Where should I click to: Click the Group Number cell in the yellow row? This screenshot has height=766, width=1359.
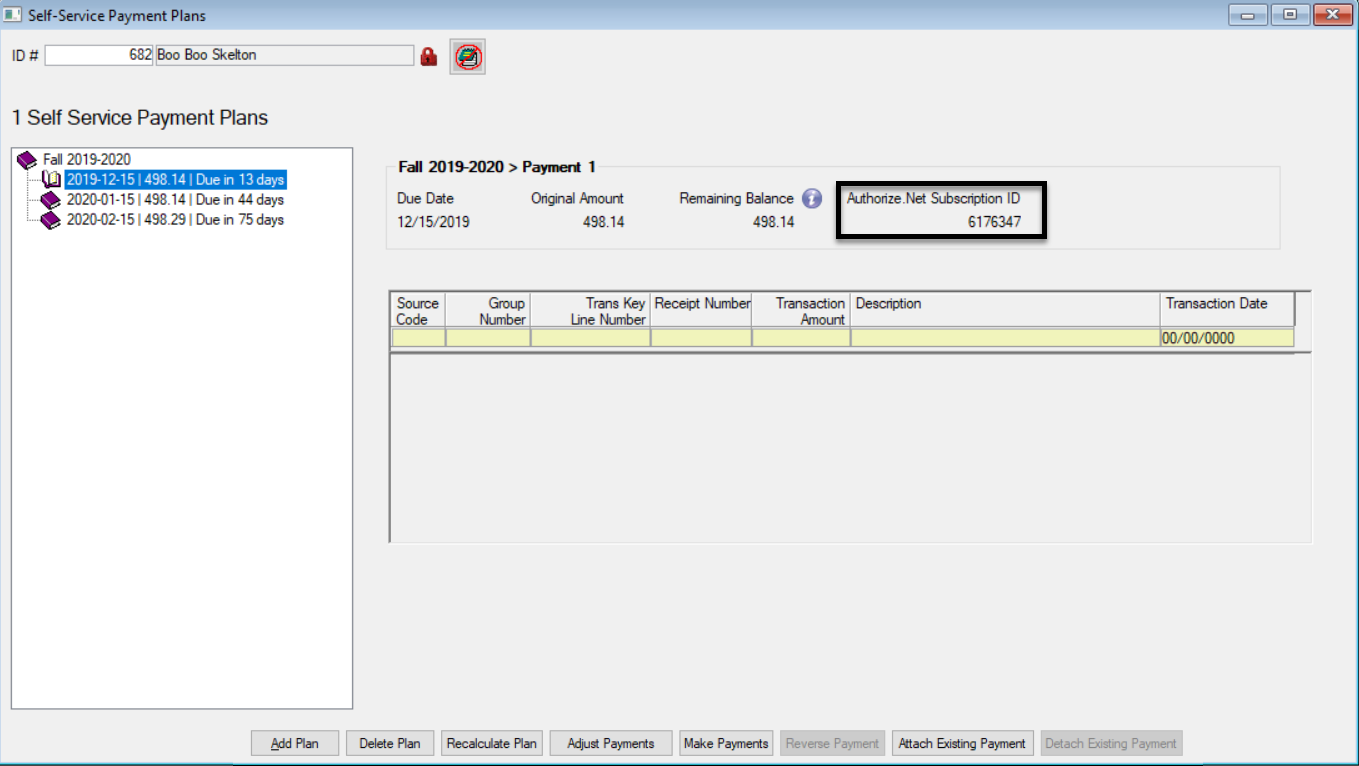[487, 338]
